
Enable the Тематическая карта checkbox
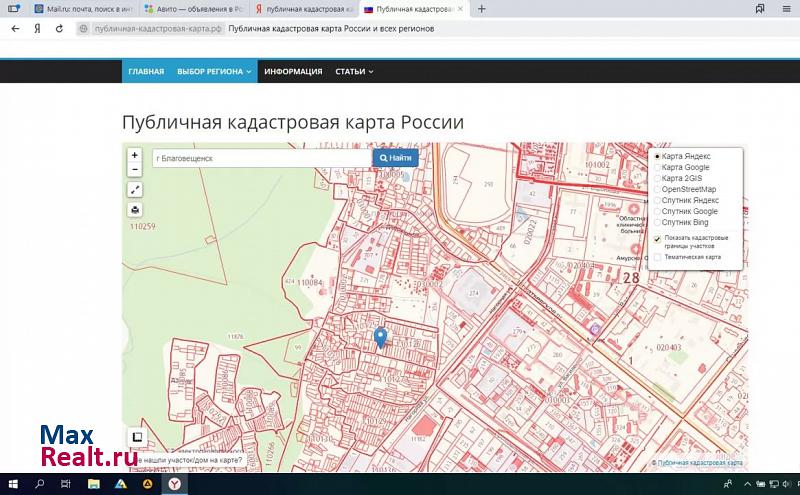click(657, 257)
